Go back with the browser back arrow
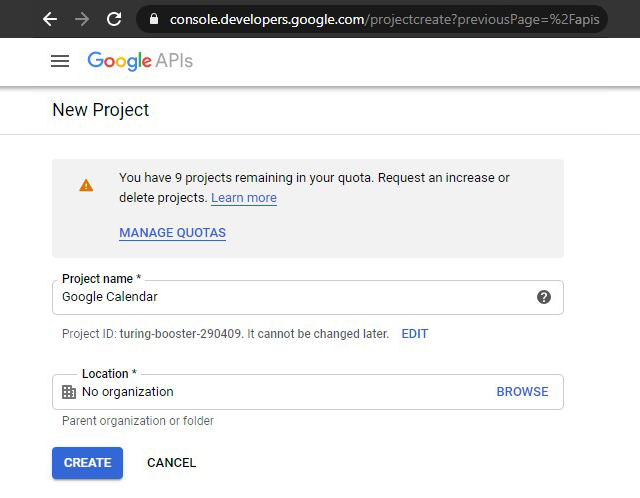The height and width of the screenshot is (498, 640). (50, 19)
